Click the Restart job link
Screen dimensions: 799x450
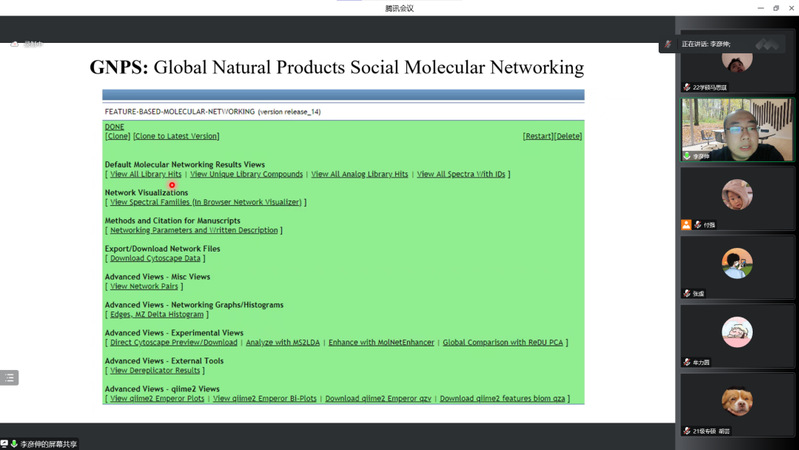click(537, 136)
